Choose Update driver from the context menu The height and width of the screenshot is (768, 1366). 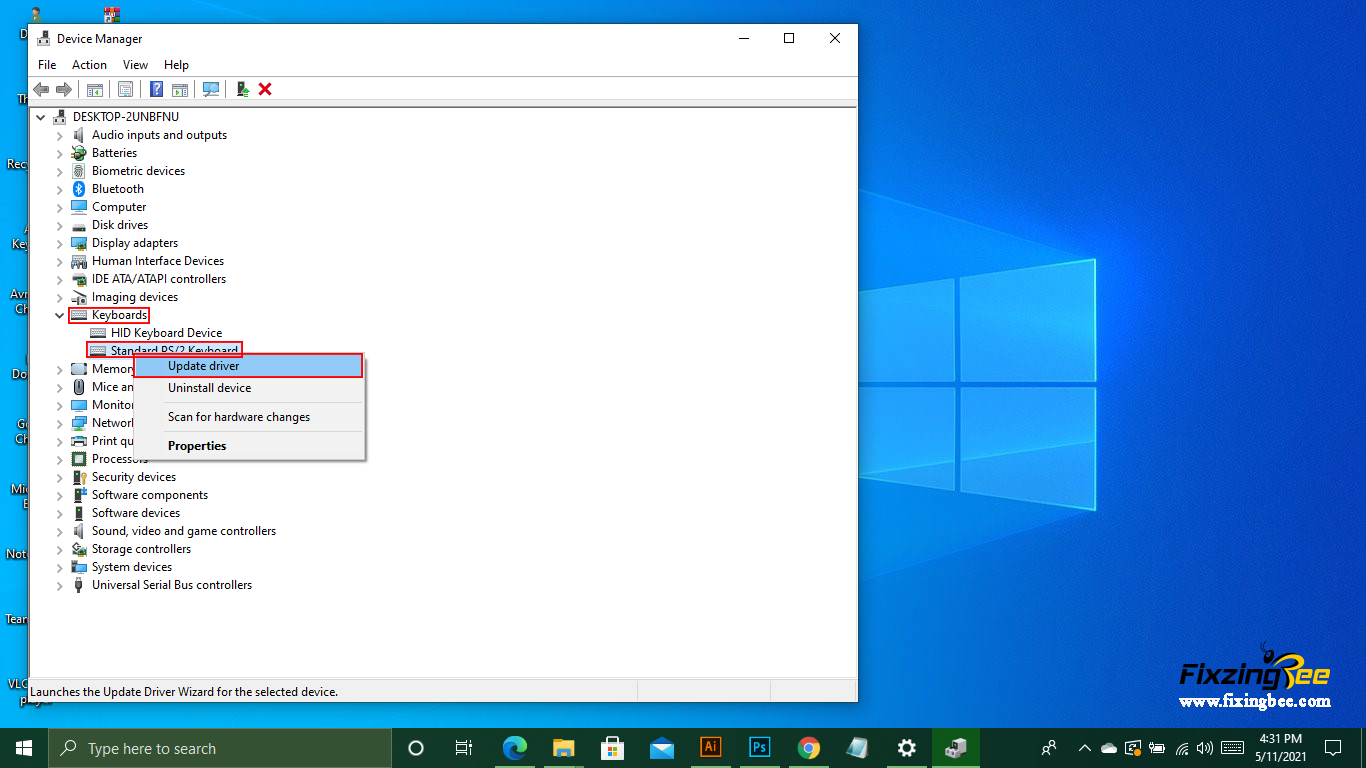click(x=204, y=366)
